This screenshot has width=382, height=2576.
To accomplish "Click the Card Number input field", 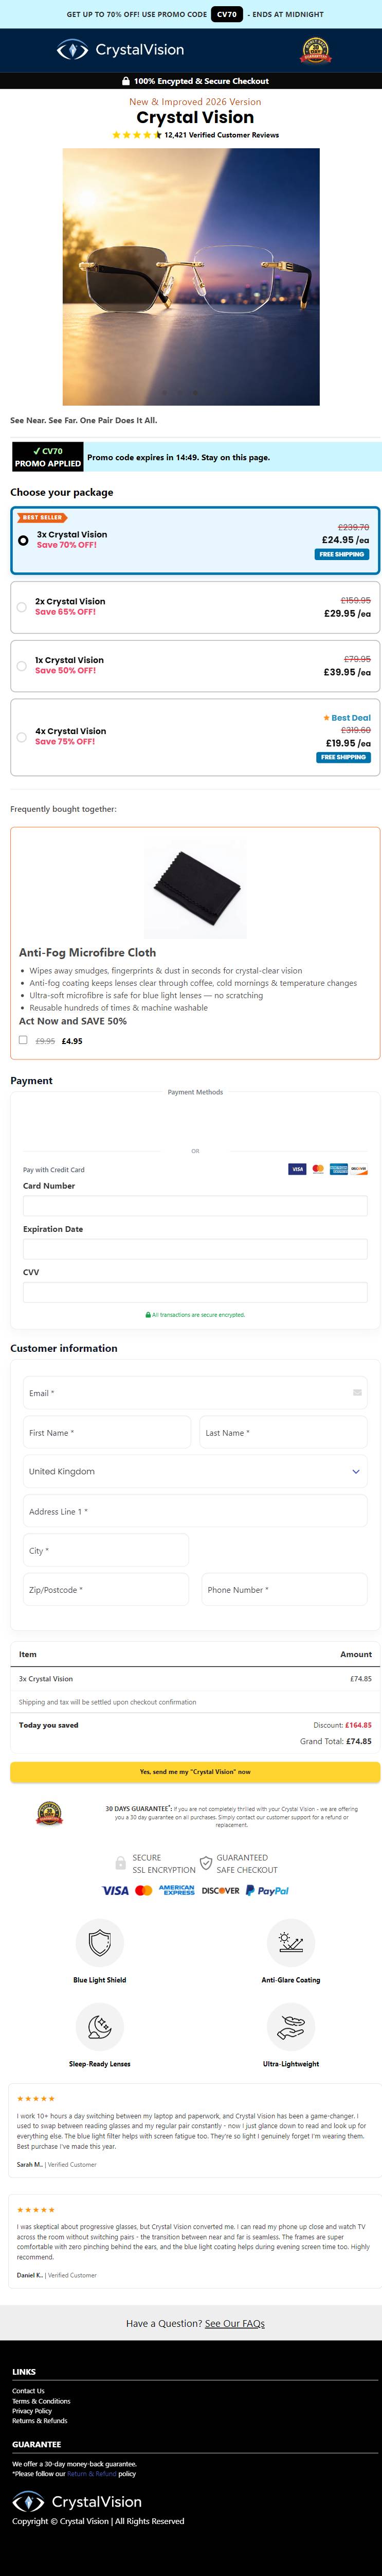I will (195, 1205).
